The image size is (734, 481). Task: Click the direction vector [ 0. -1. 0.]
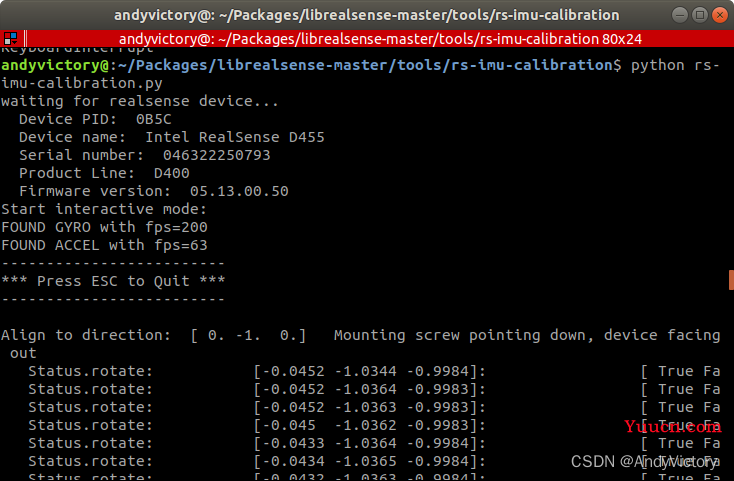pyautogui.click(x=248, y=335)
